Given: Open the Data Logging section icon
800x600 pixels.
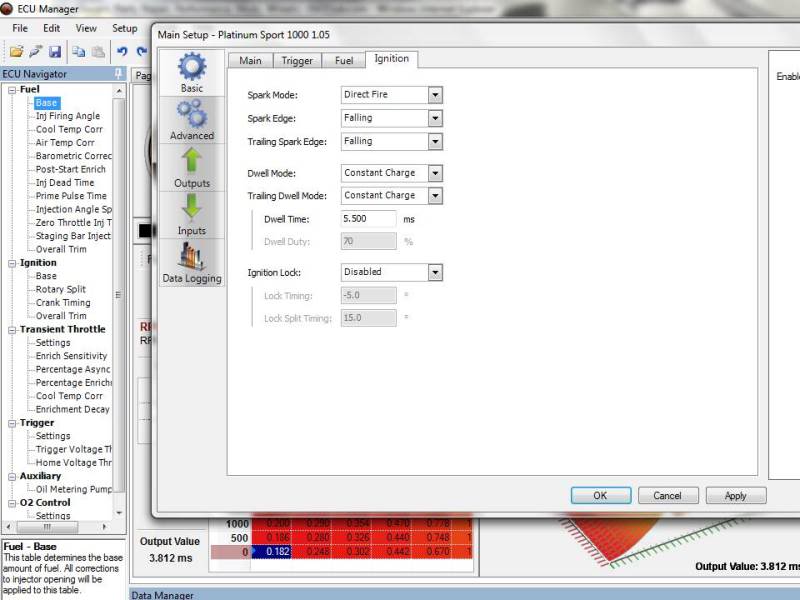Looking at the screenshot, I should pos(192,262).
